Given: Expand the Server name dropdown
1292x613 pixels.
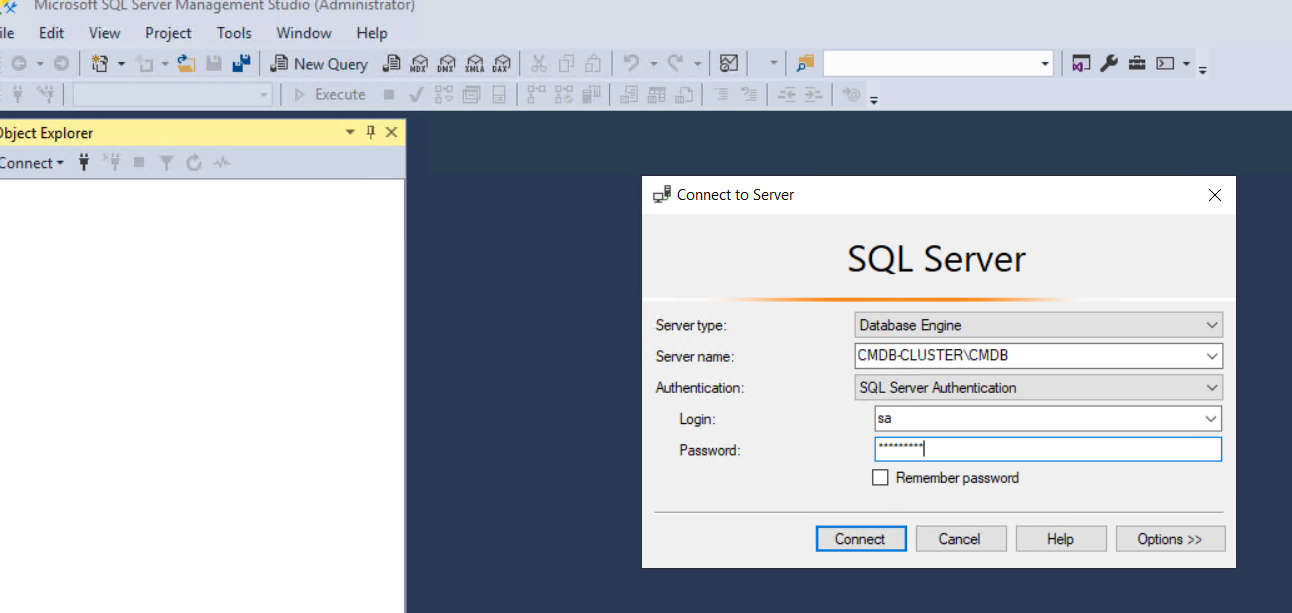Looking at the screenshot, I should click(1212, 356).
